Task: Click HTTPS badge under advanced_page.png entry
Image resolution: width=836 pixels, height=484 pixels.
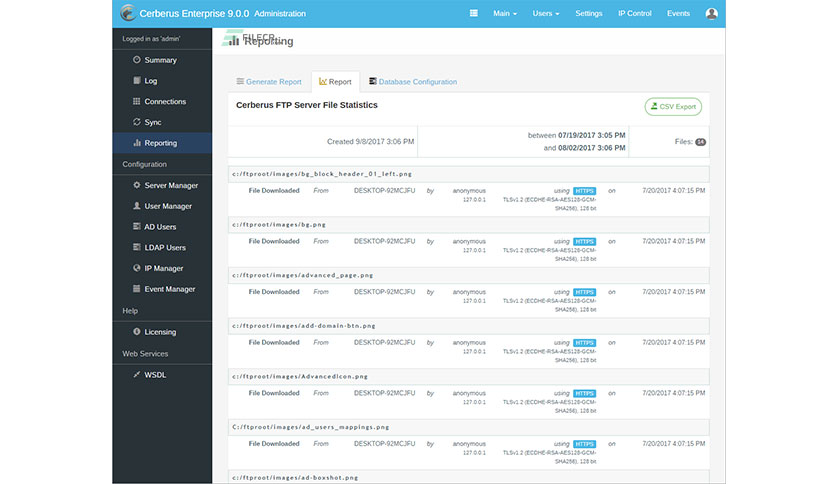Action: pyautogui.click(x=584, y=292)
